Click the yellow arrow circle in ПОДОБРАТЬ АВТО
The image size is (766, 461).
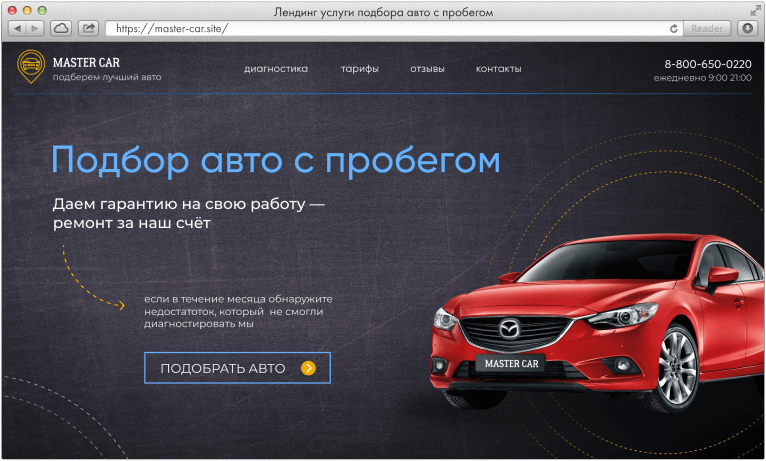pos(308,368)
